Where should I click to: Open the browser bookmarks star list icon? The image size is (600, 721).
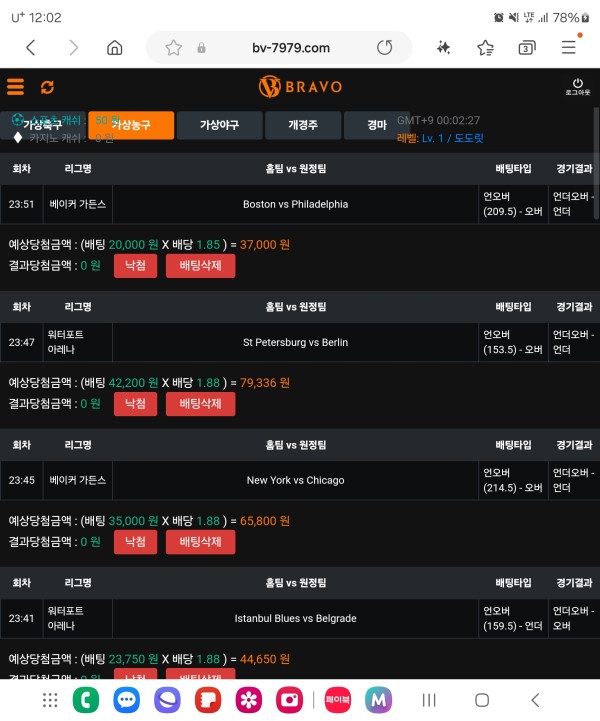pyautogui.click(x=485, y=48)
